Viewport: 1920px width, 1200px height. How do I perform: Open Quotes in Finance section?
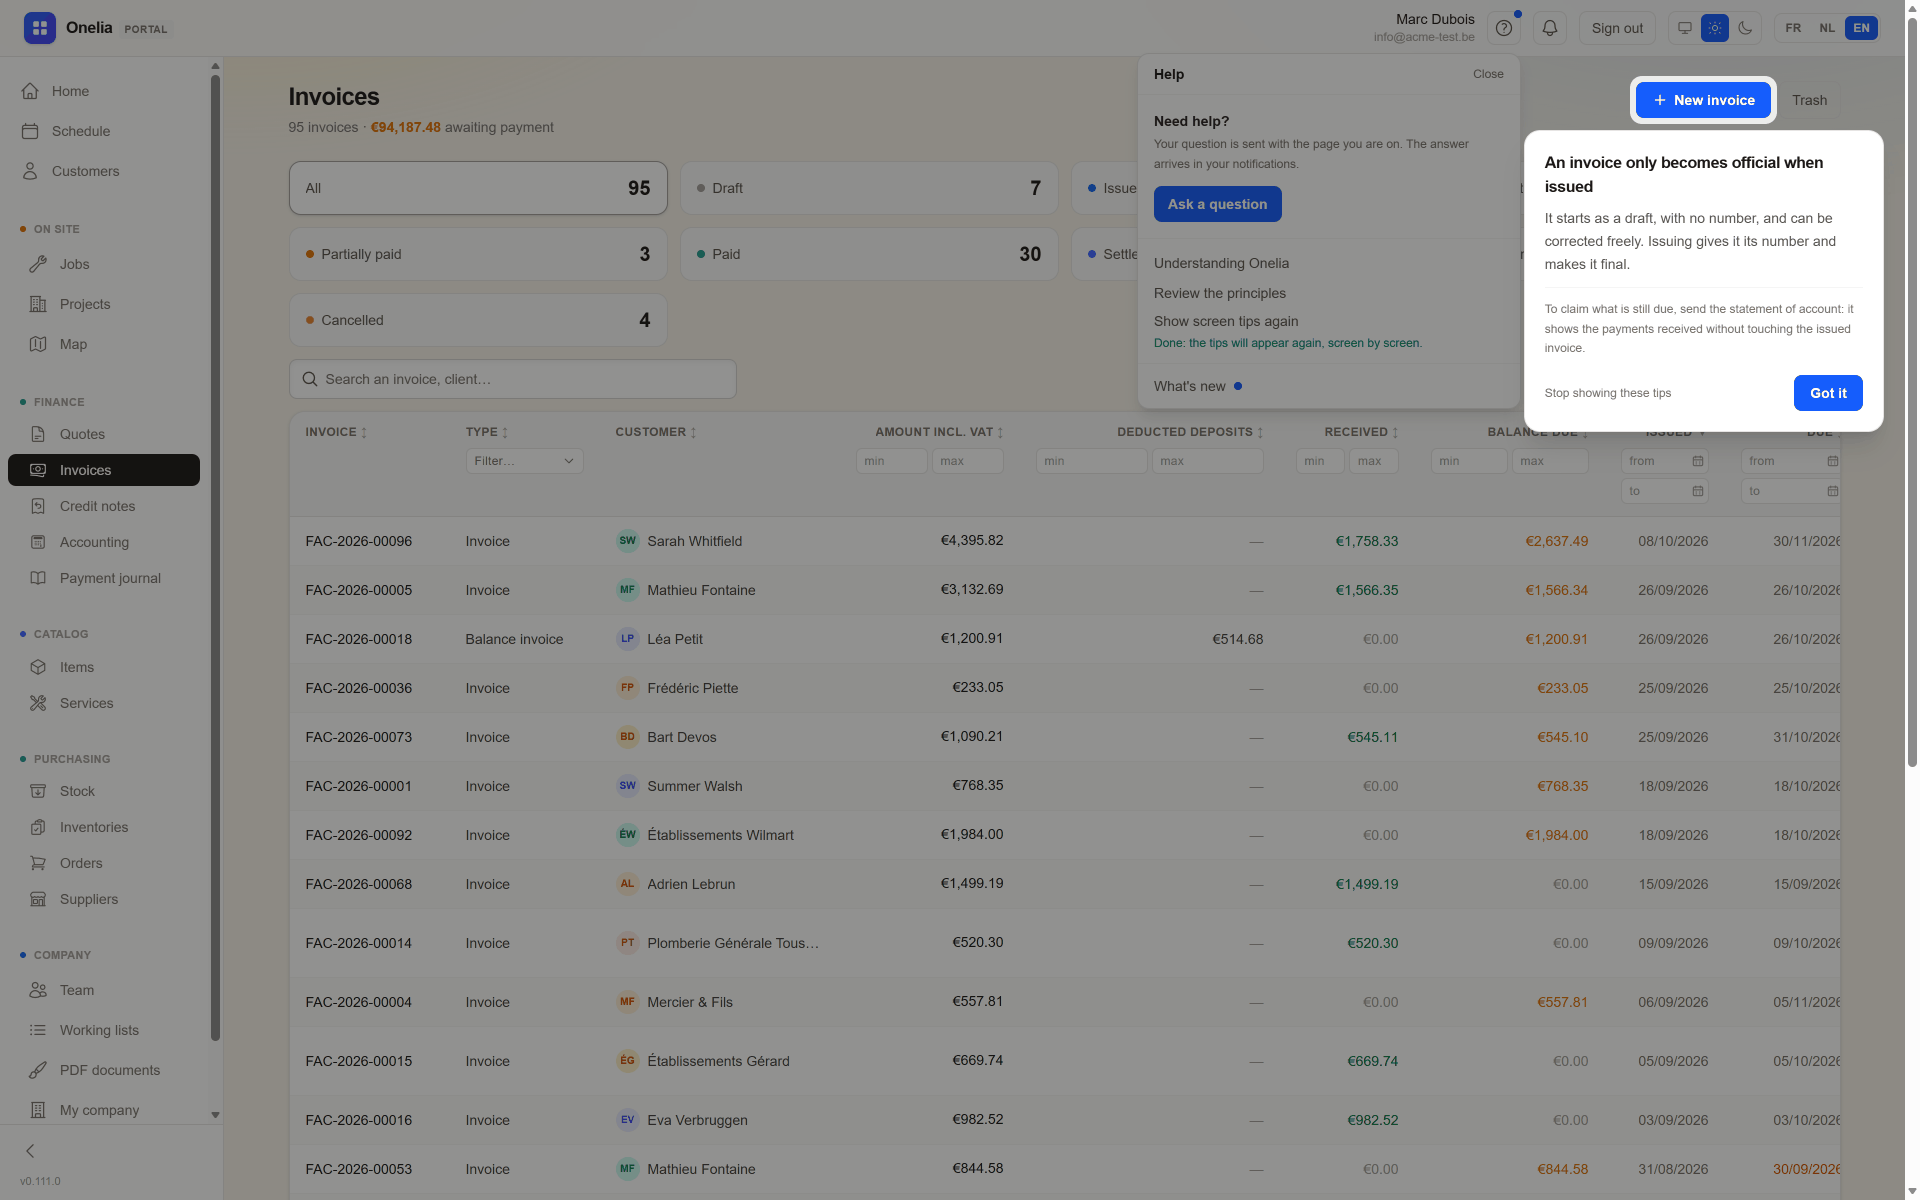pyautogui.click(x=104, y=434)
